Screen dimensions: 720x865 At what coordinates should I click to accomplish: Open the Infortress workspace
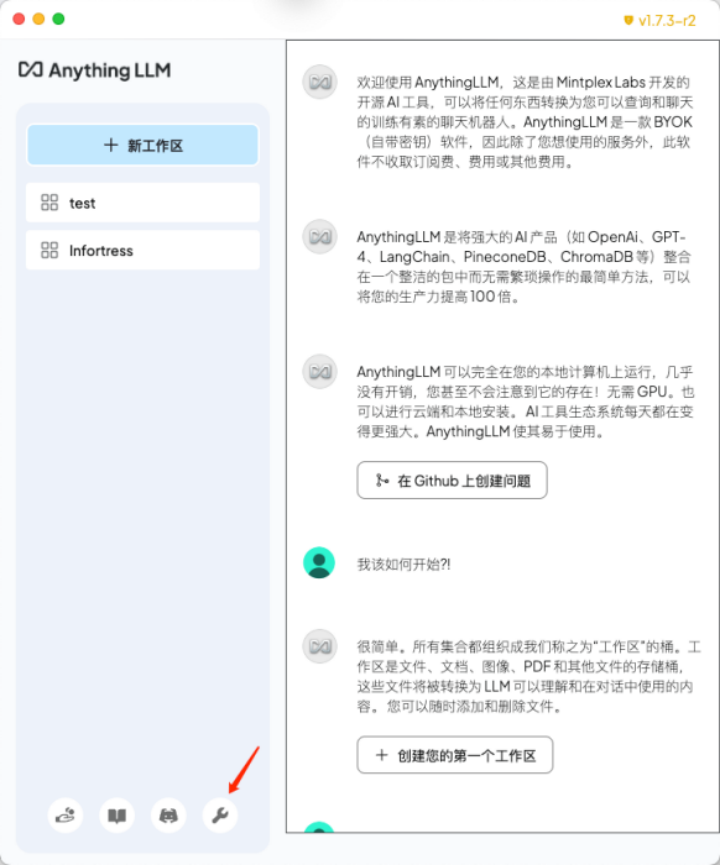click(x=143, y=250)
